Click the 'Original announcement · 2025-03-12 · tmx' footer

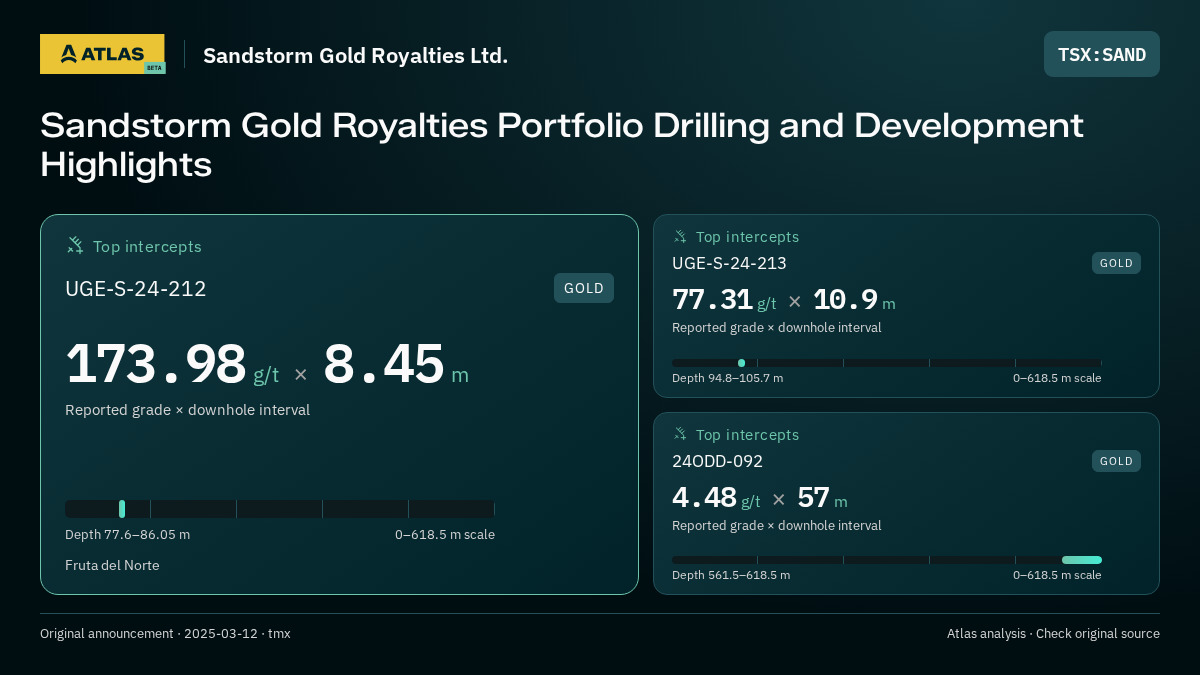tap(165, 633)
